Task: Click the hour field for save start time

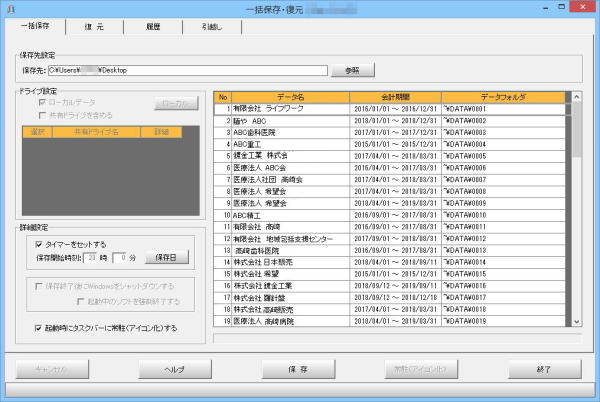Action: click(x=92, y=258)
